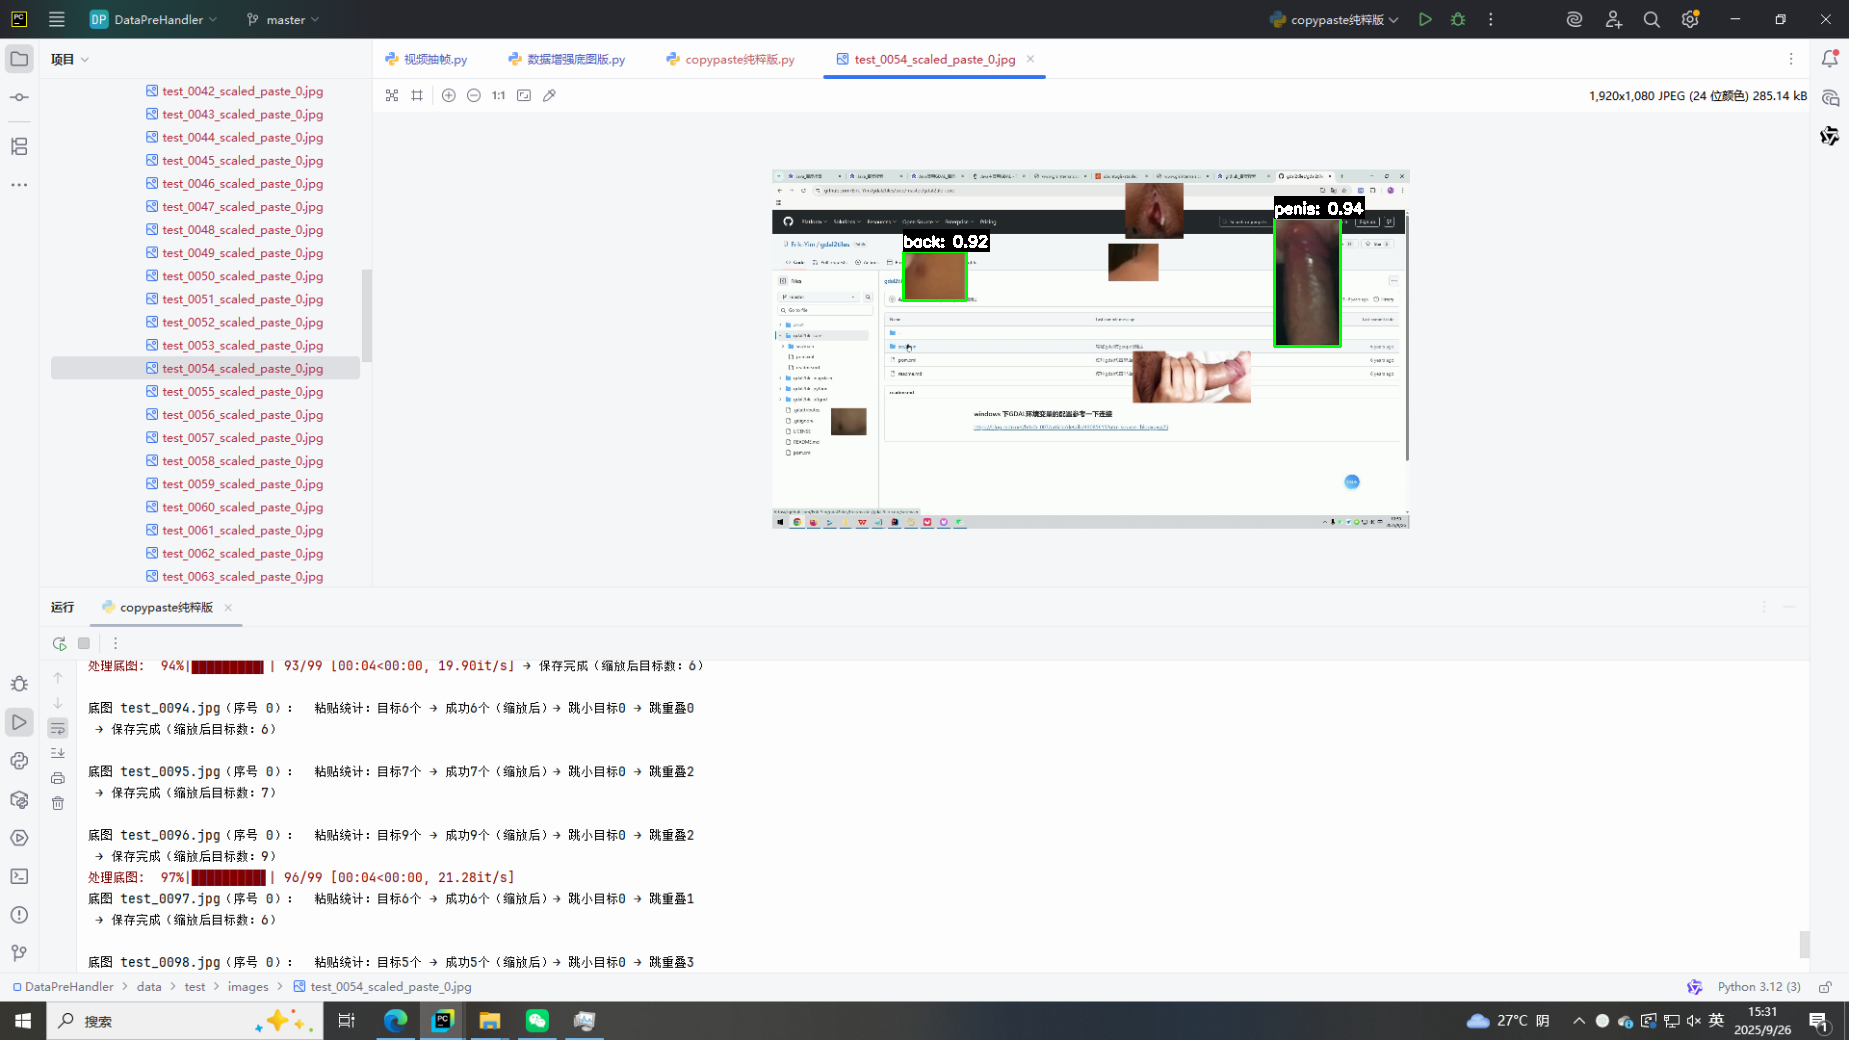Click the zoom in icon in image toolbar
Image resolution: width=1849 pixels, height=1040 pixels.
[448, 95]
